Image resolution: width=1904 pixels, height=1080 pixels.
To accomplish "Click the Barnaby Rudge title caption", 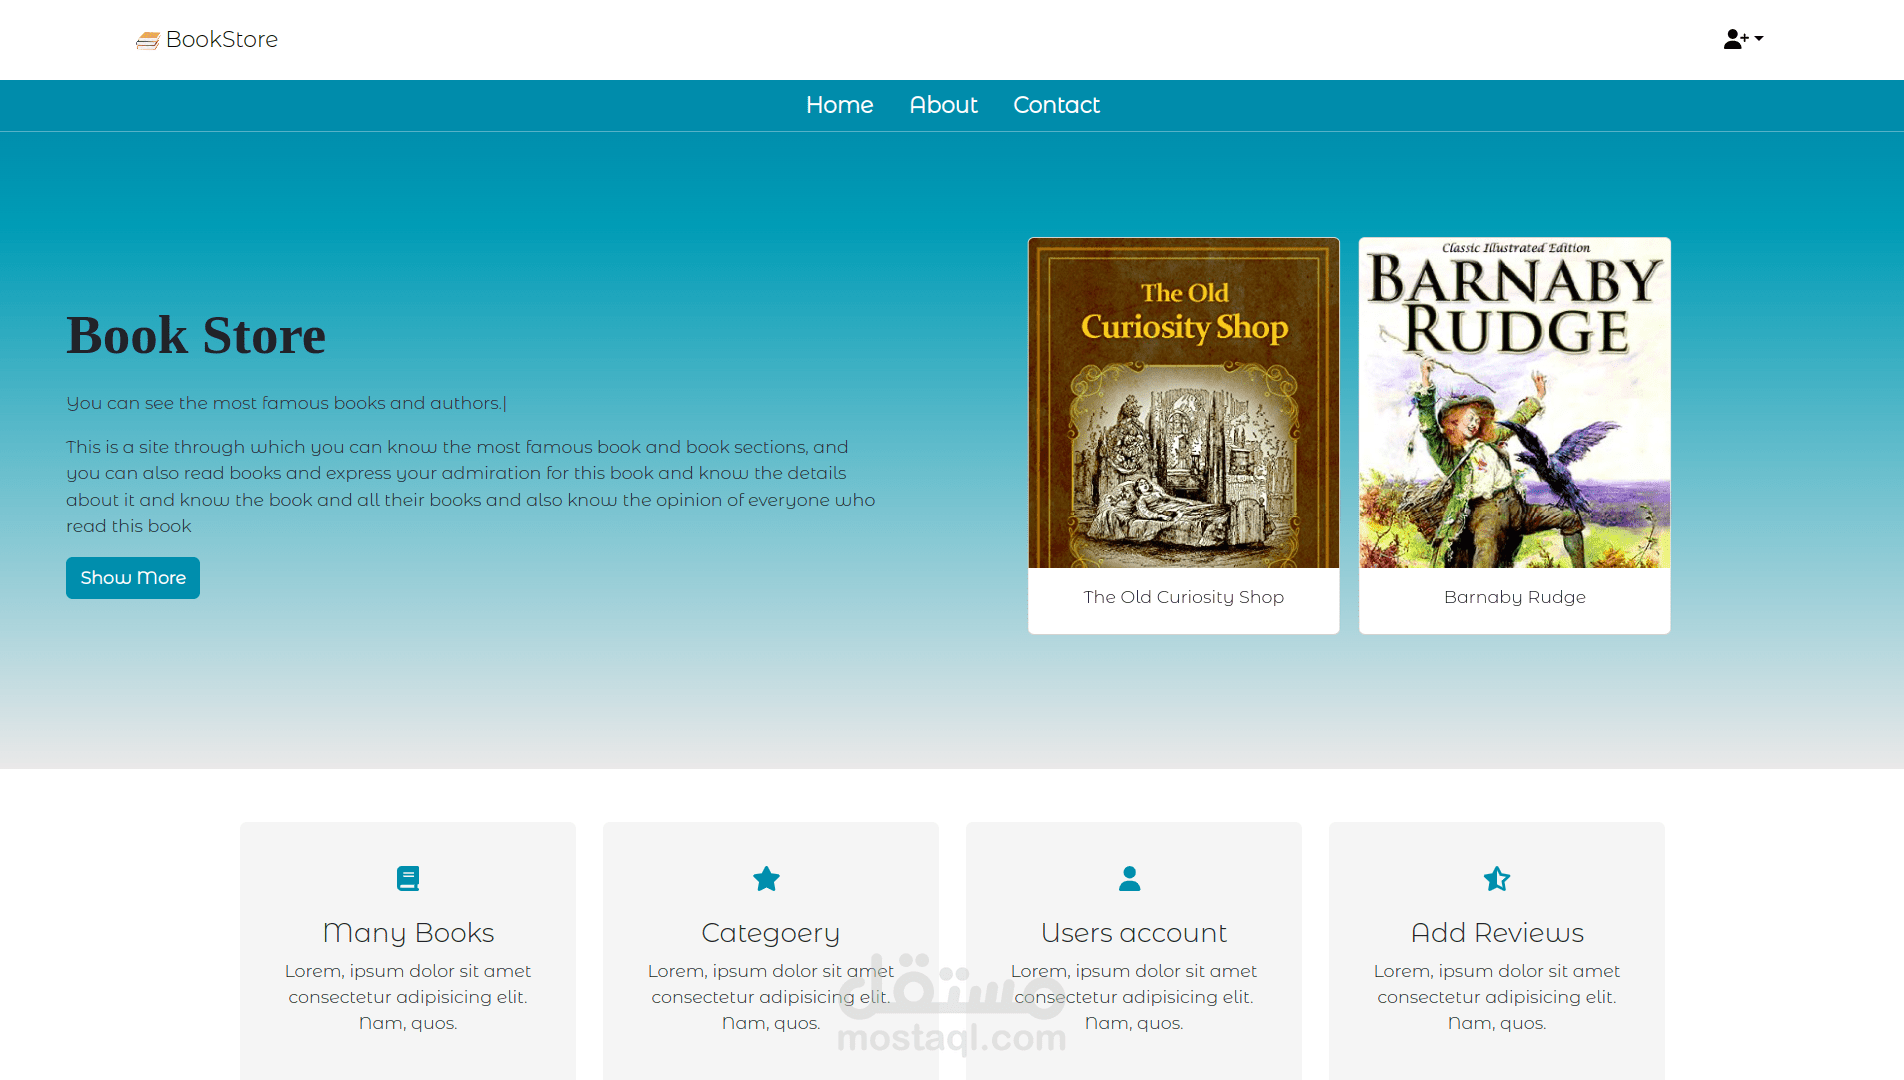I will click(1515, 597).
